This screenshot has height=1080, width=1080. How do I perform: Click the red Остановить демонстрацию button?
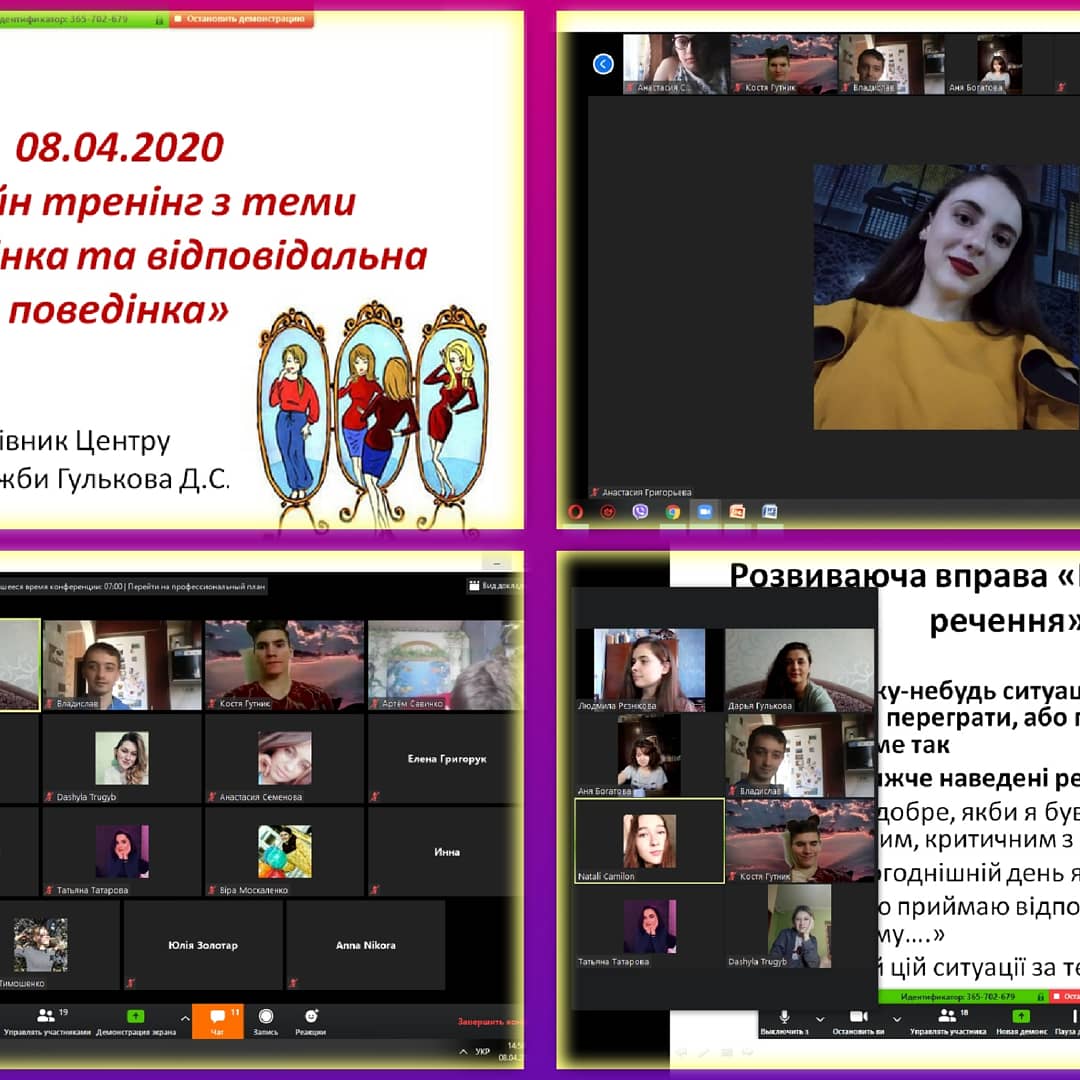coord(241,18)
